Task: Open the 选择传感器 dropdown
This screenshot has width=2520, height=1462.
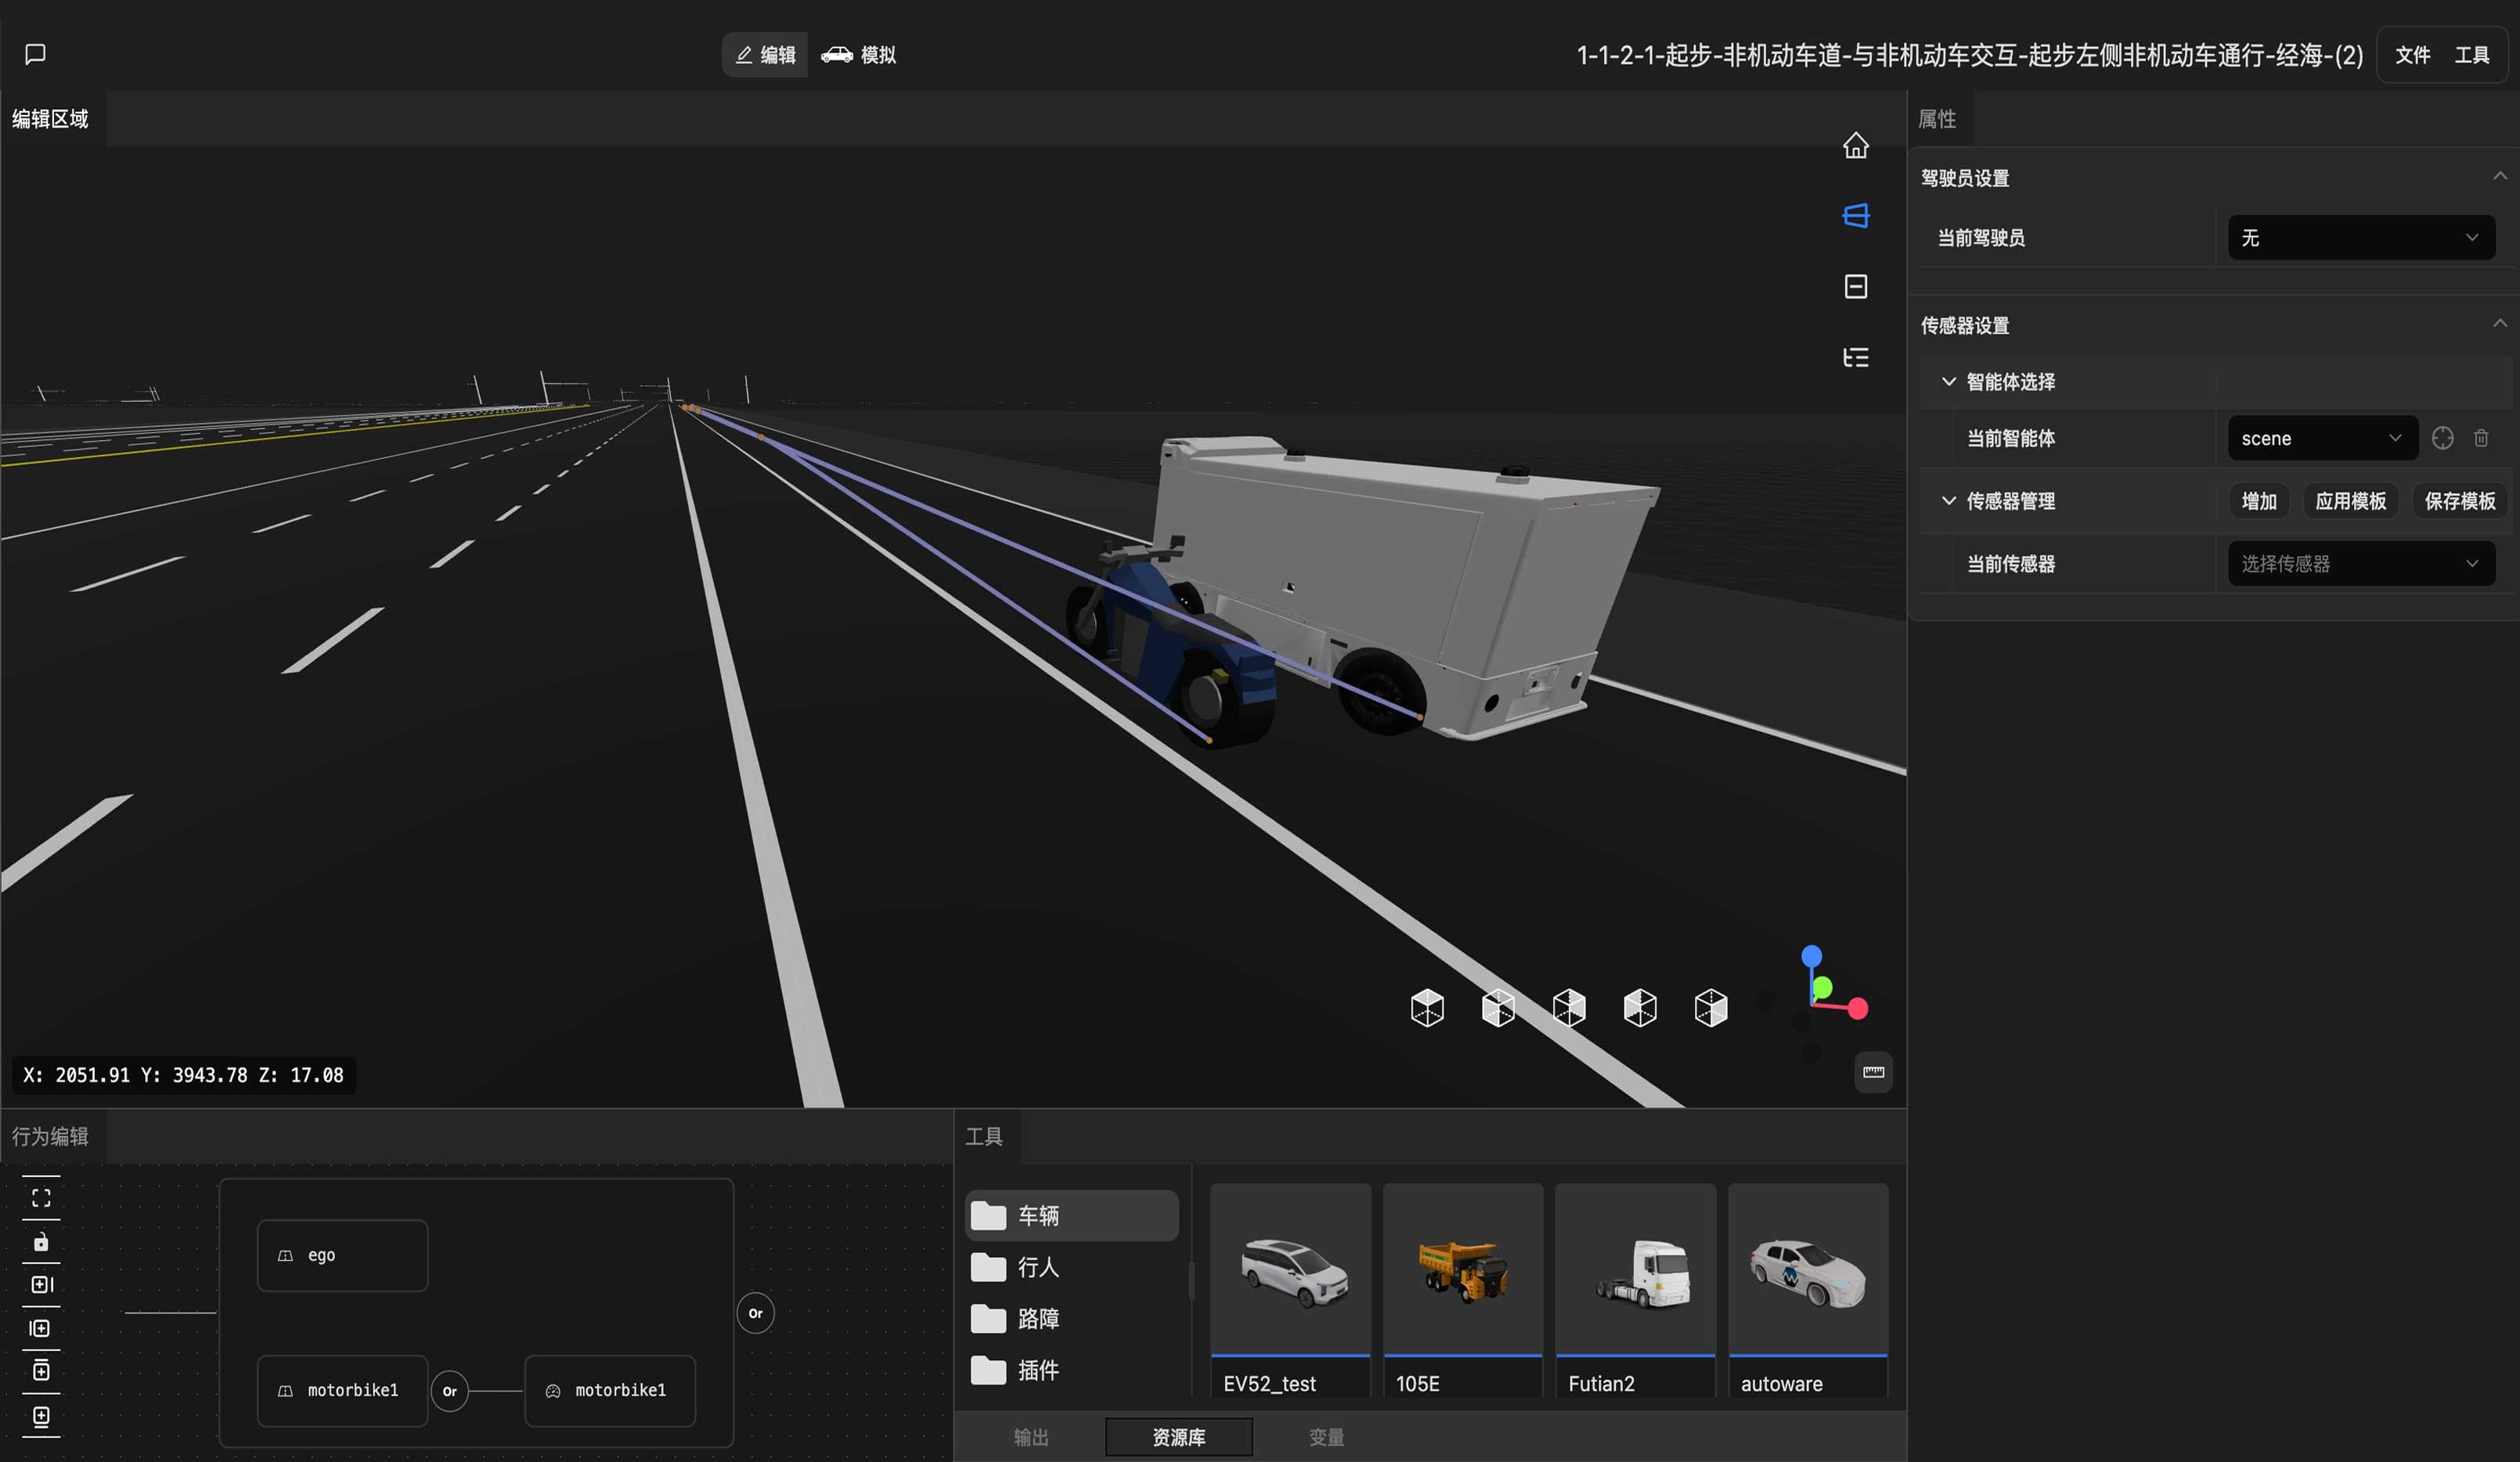Action: point(2361,564)
